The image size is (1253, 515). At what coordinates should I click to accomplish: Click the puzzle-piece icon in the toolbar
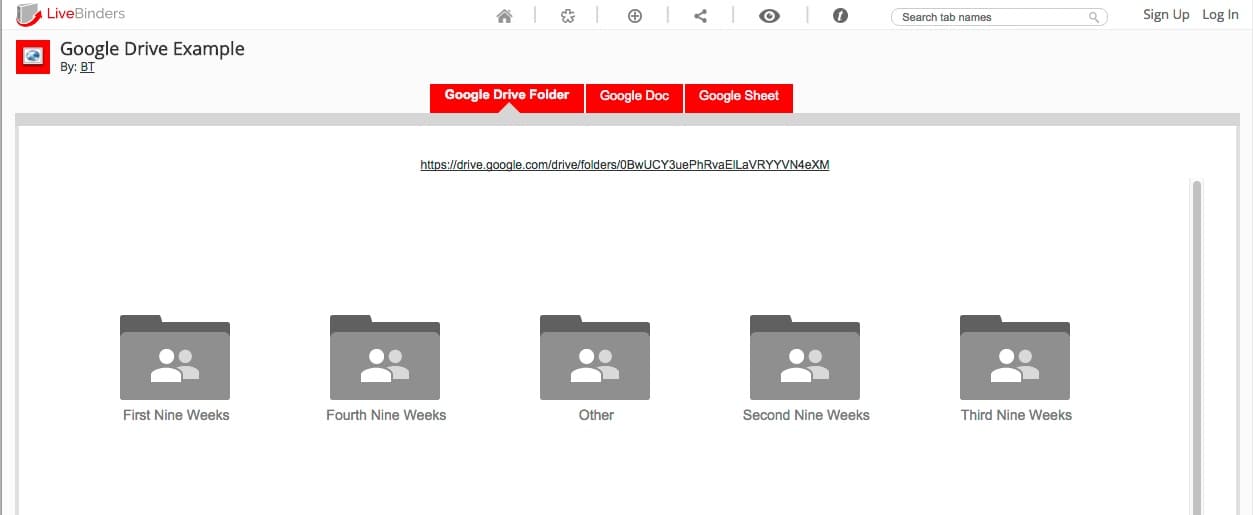point(568,16)
